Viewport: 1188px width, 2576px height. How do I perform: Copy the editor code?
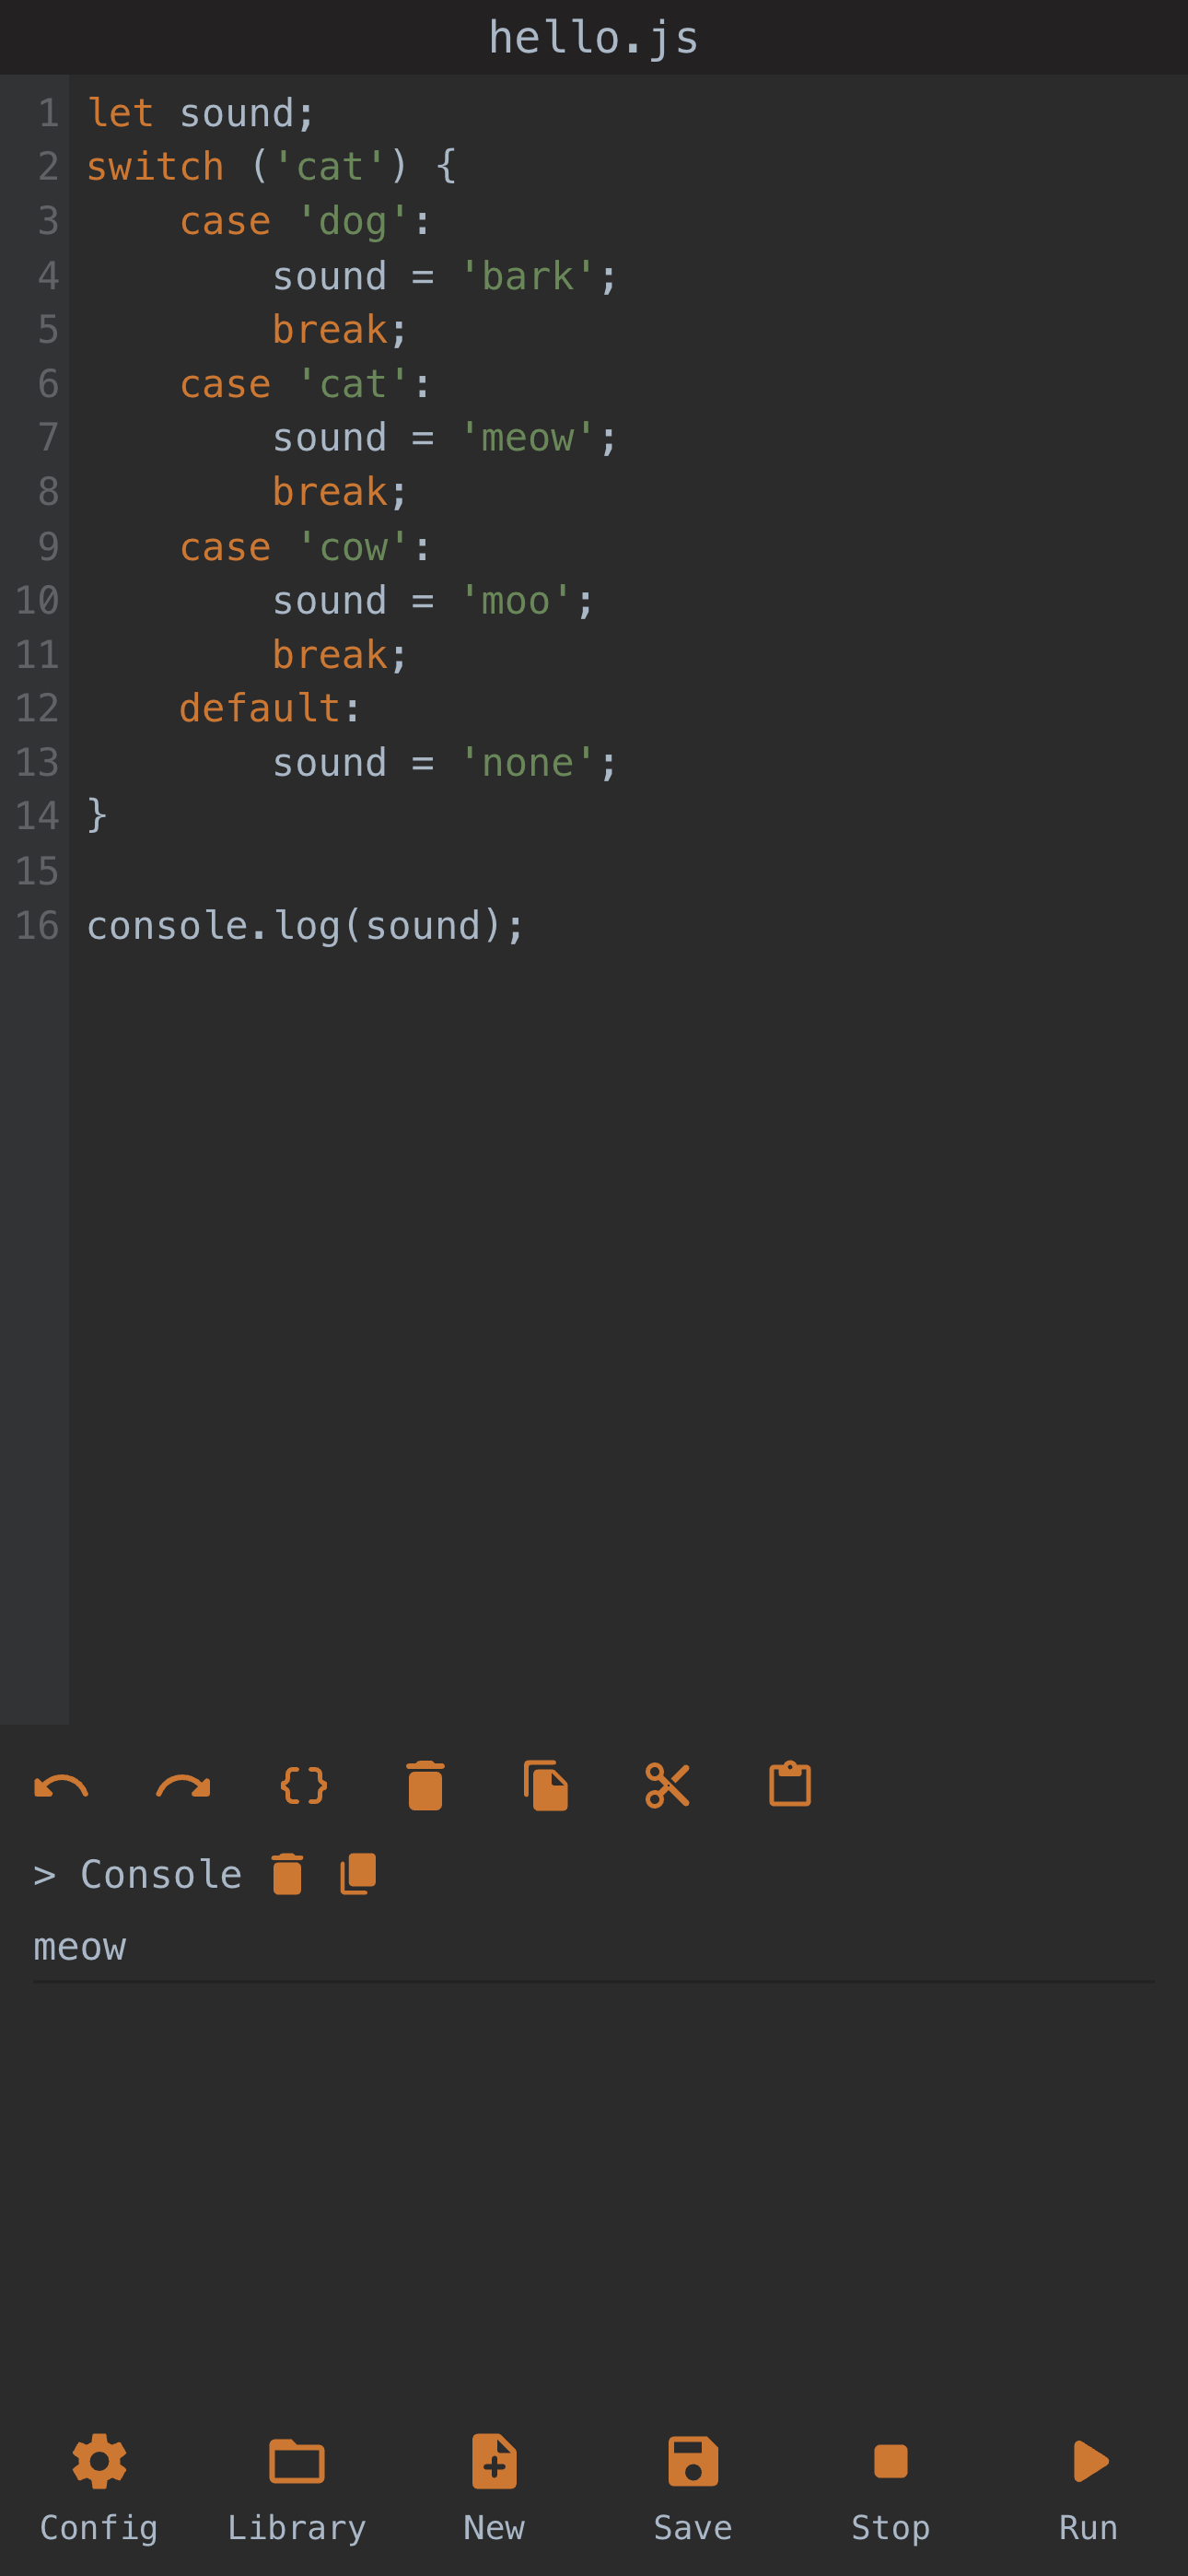tap(546, 1786)
